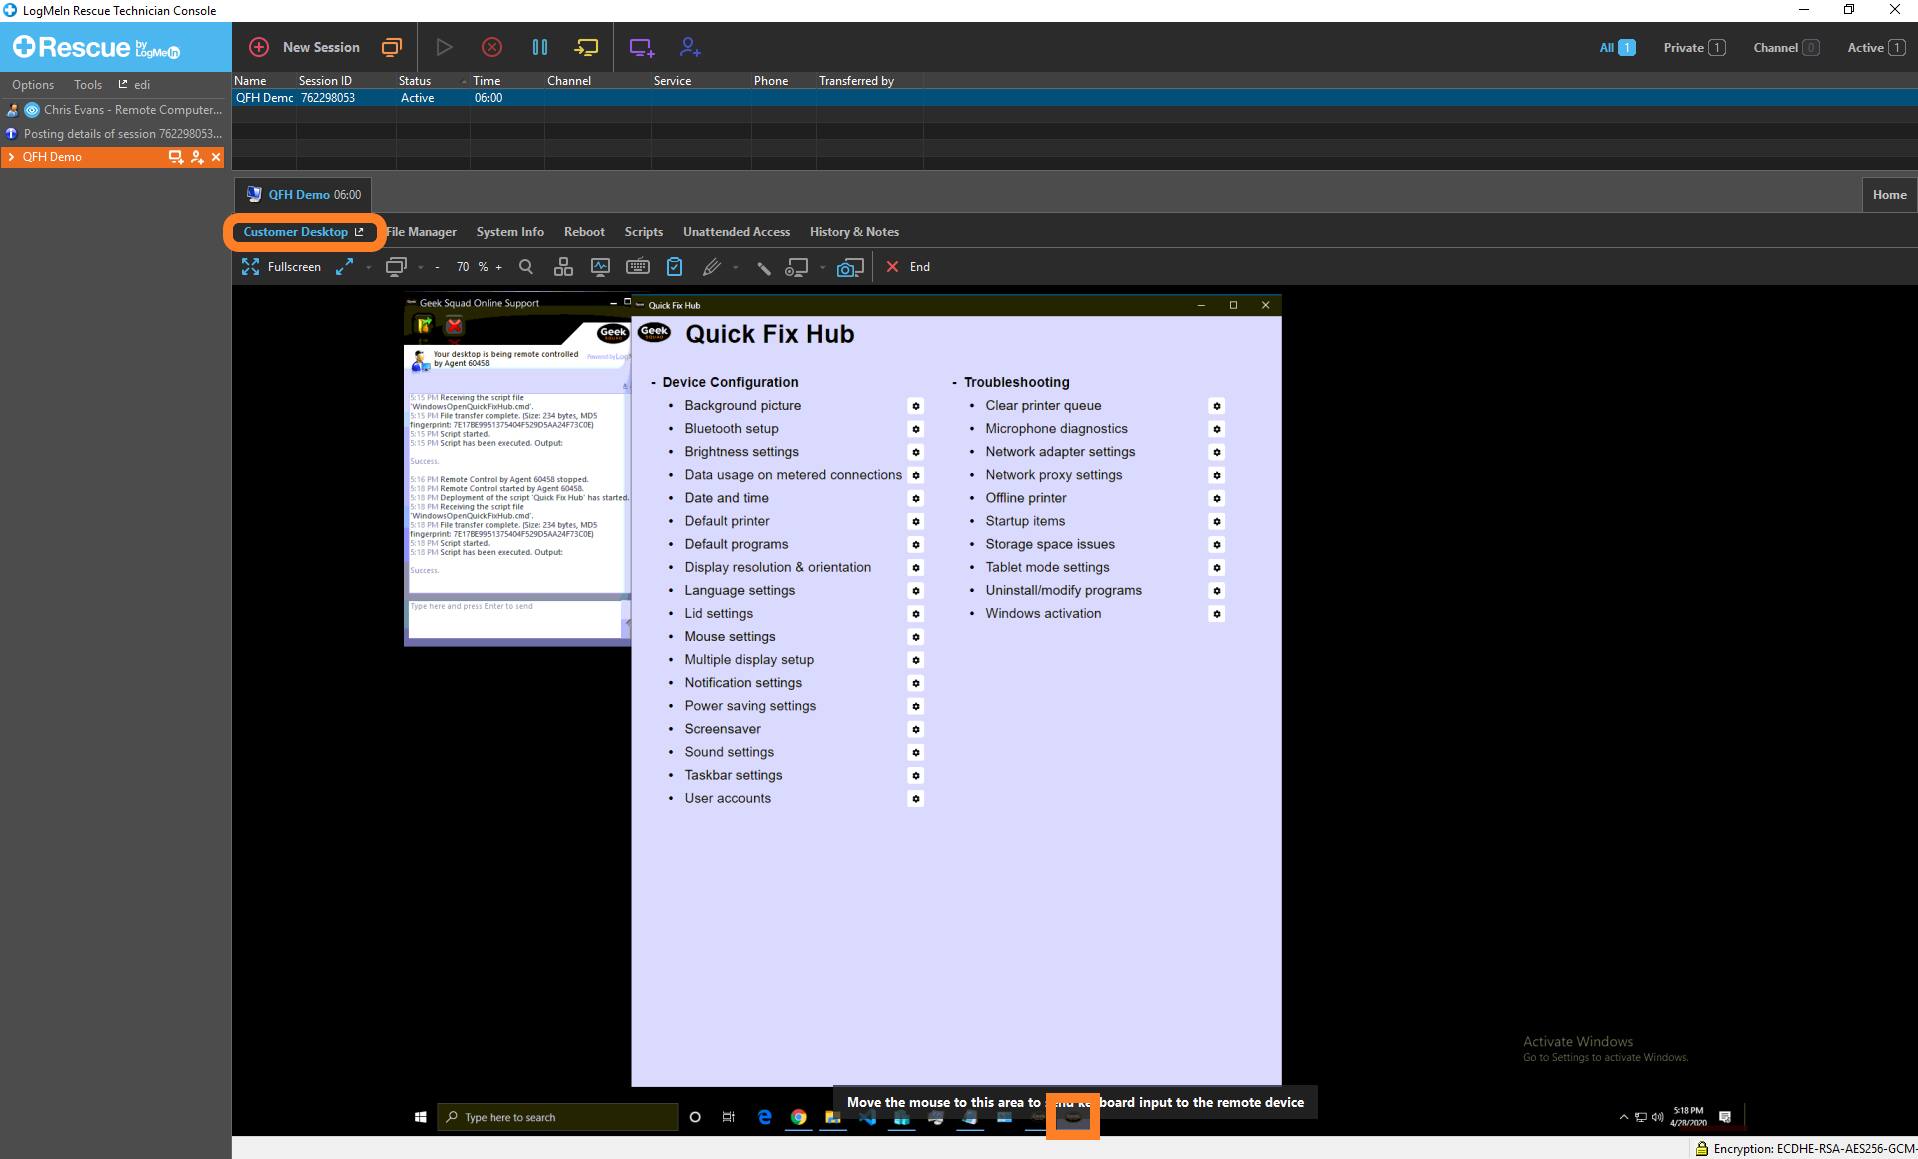This screenshot has width=1918, height=1159.
Task: Toggle the clipboard synchronization icon
Action: (x=675, y=267)
